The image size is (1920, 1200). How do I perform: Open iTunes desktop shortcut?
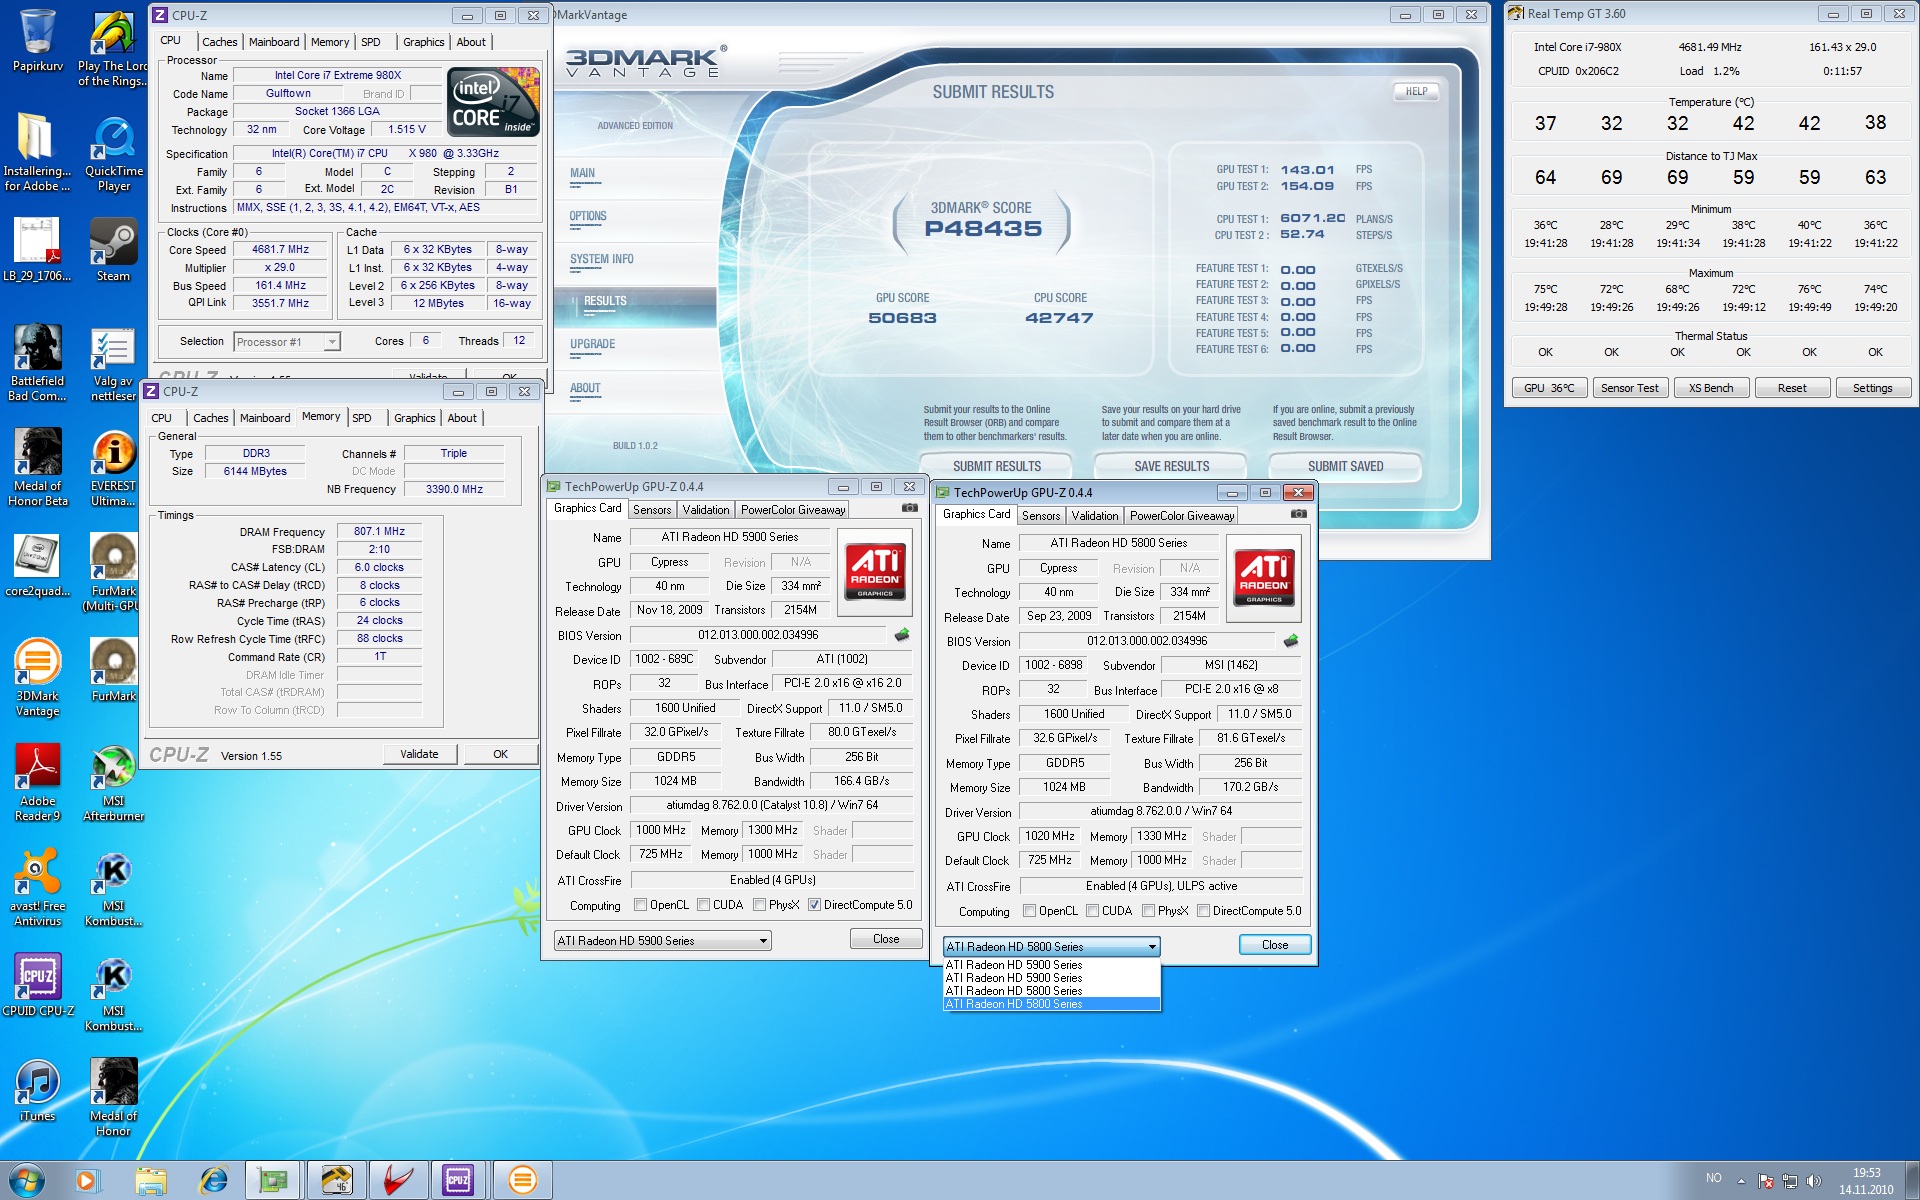click(x=38, y=1090)
